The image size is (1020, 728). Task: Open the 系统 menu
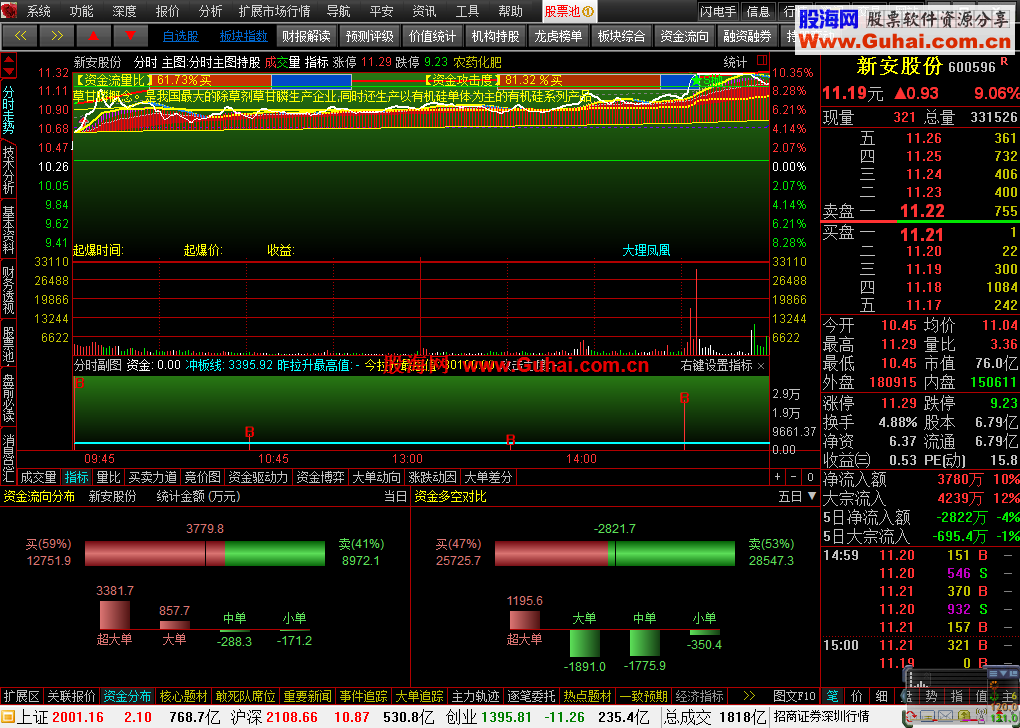[x=38, y=11]
